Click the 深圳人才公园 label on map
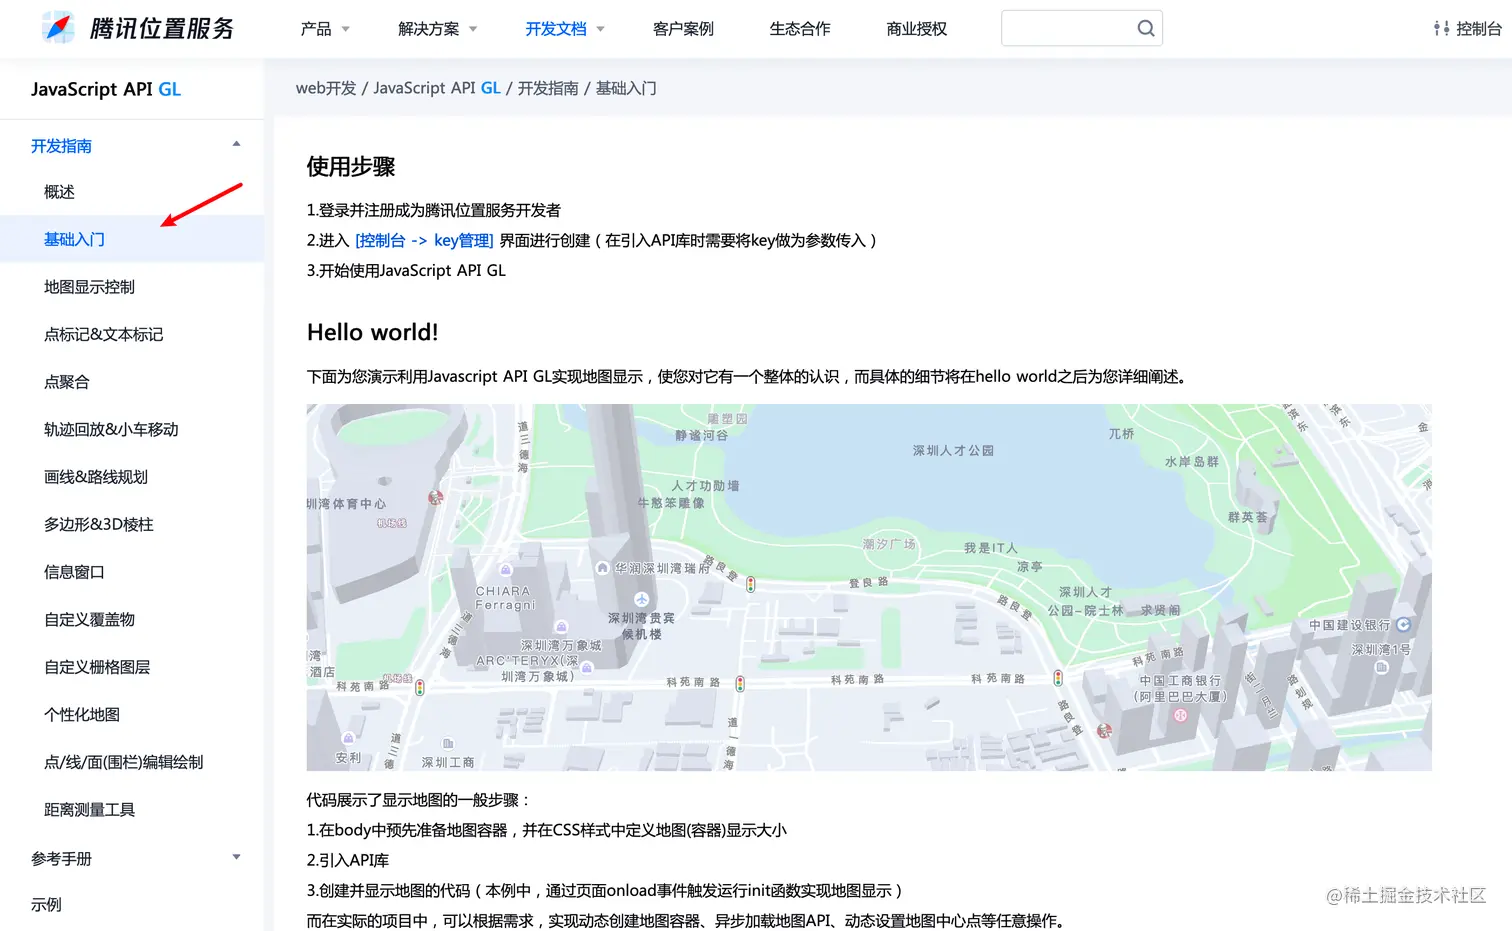Image resolution: width=1512 pixels, height=931 pixels. pyautogui.click(x=953, y=451)
